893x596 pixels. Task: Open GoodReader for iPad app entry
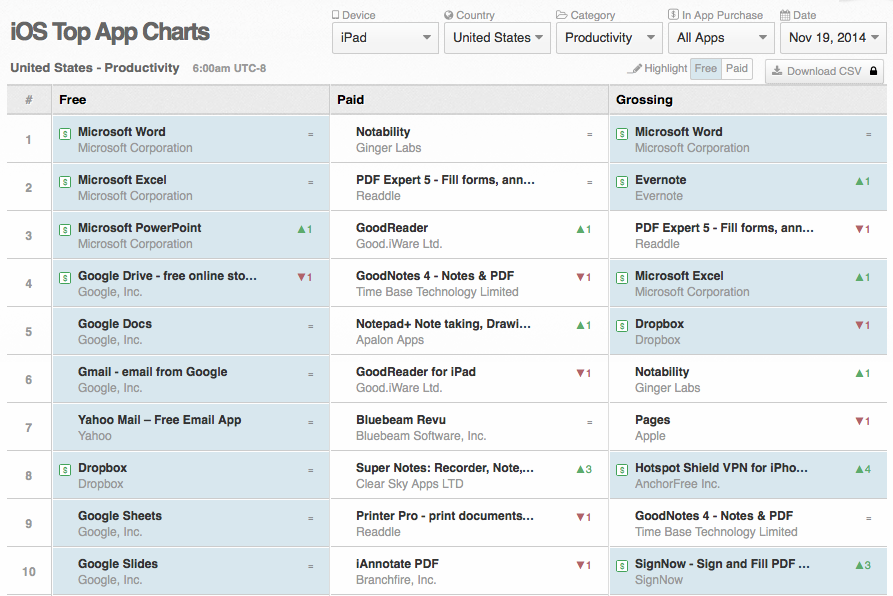[416, 372]
